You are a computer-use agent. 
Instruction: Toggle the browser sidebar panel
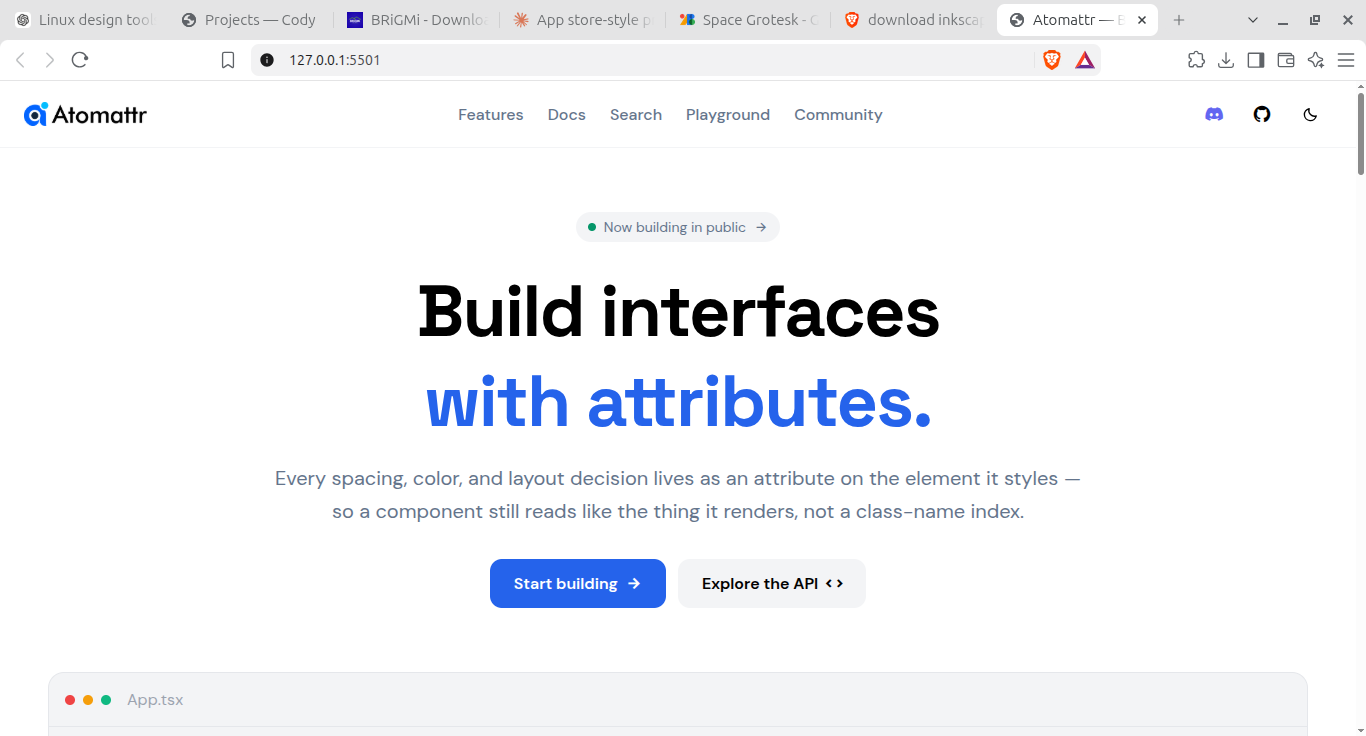click(x=1256, y=60)
